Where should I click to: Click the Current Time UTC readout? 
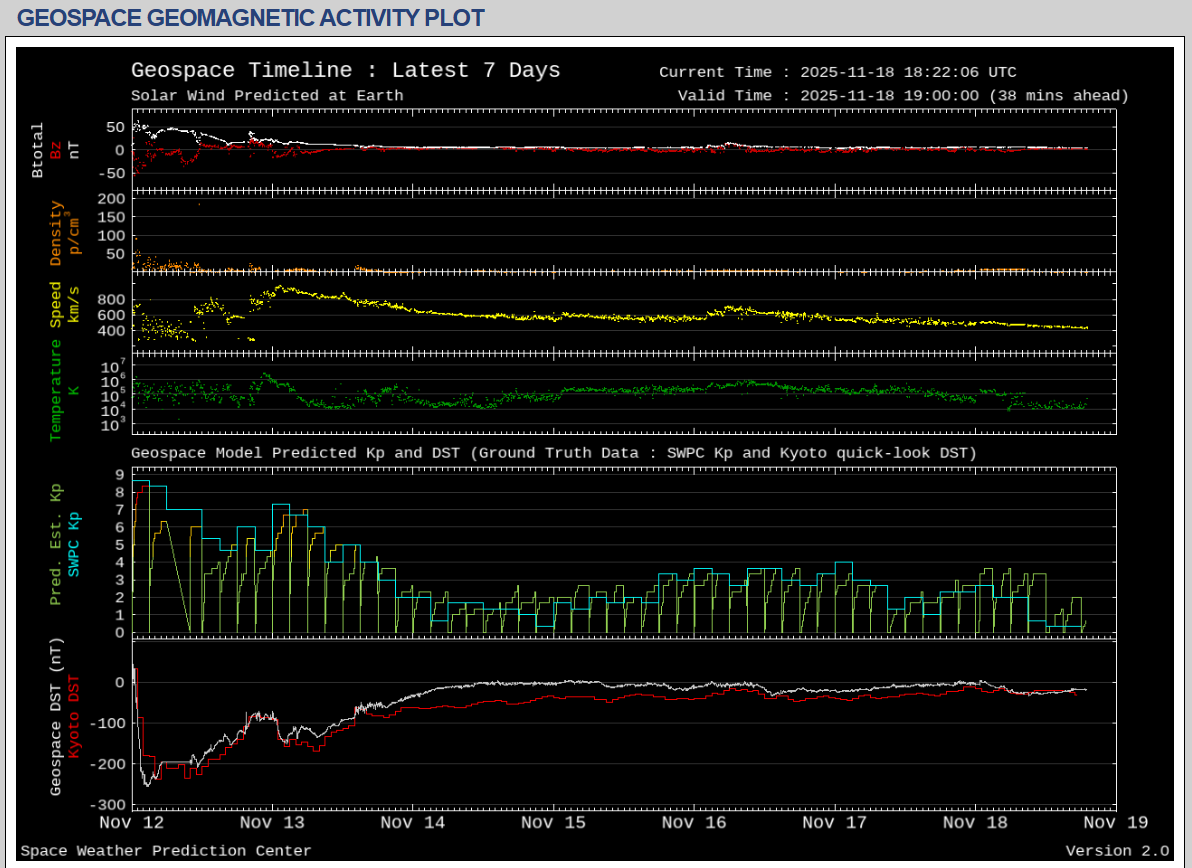(837, 72)
